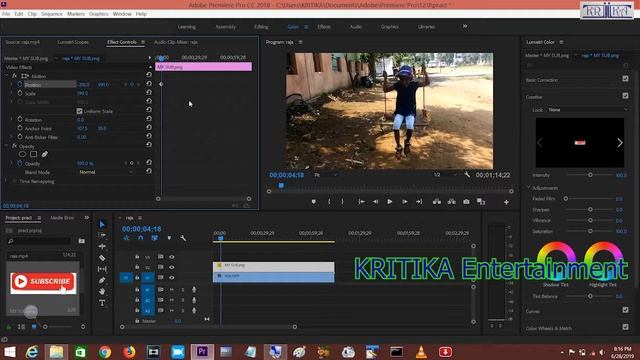Create 4-point polygon mask under Opacity
640x360 pixels.
pyautogui.click(x=33, y=154)
